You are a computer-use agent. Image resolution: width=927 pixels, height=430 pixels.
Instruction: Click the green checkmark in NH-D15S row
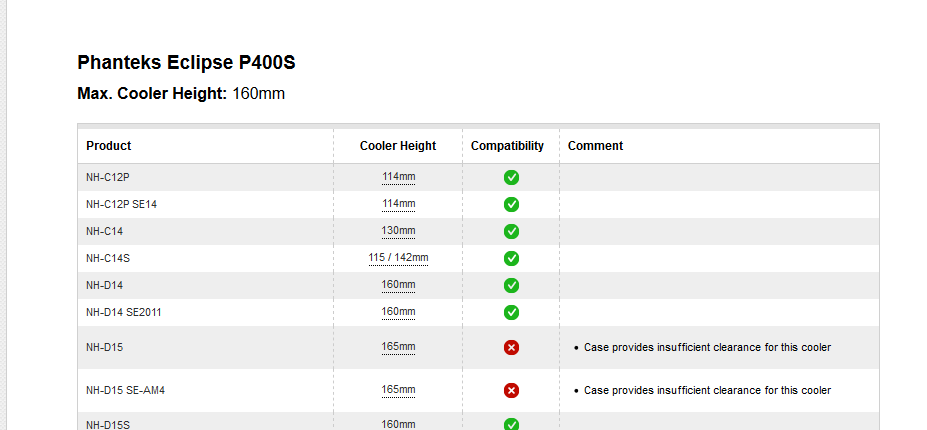[511, 424]
